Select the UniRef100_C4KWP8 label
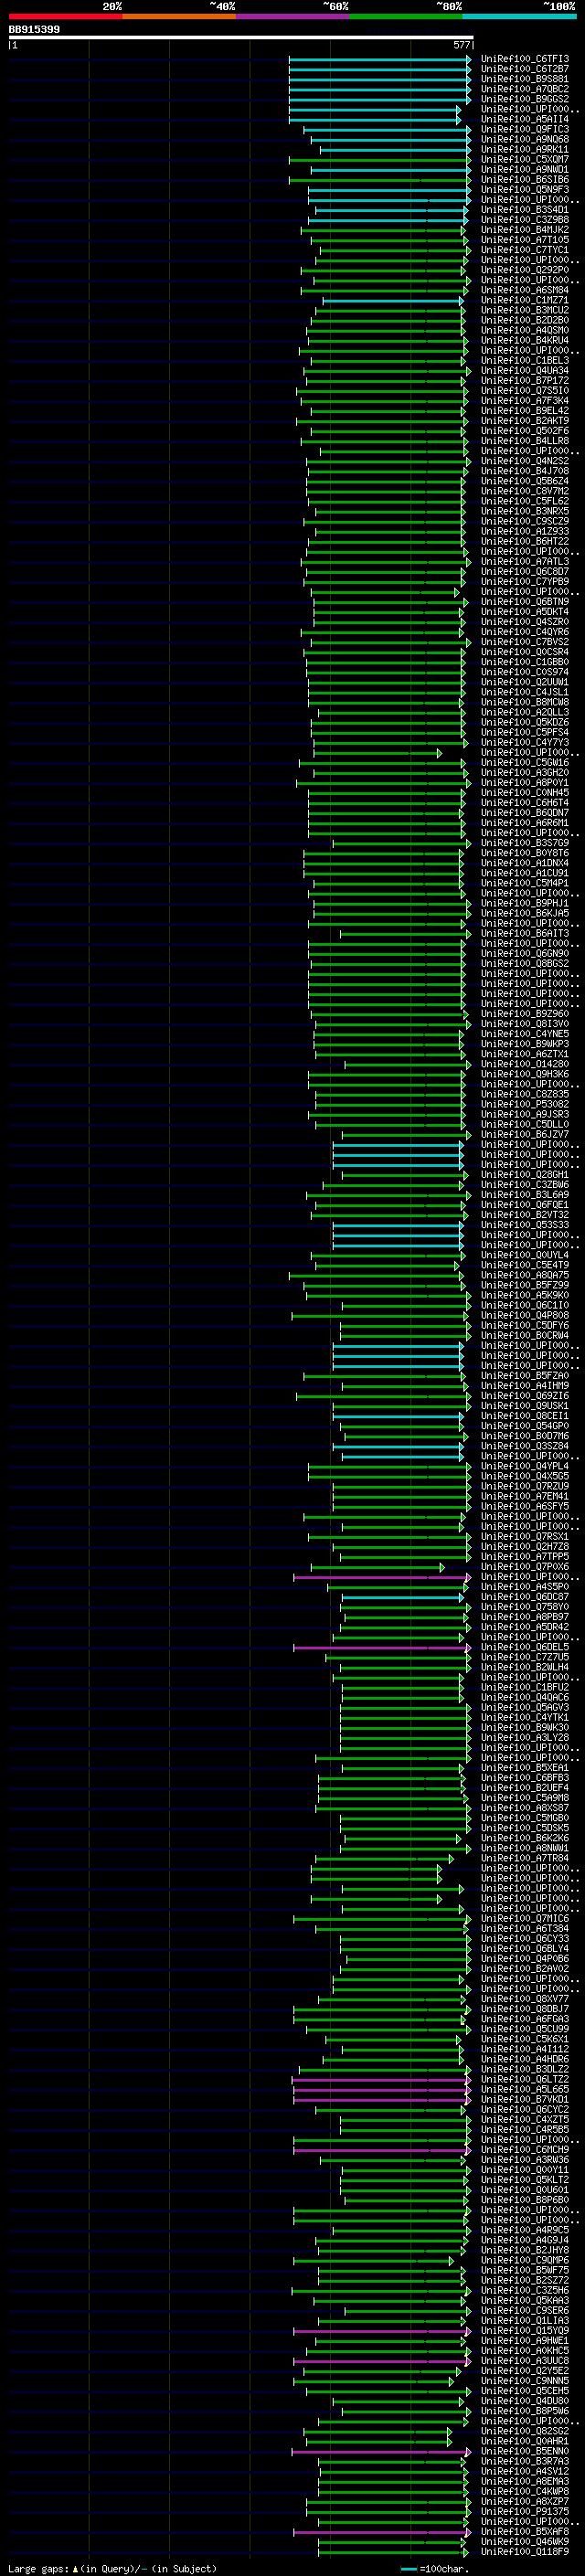585x2576 pixels. (x=525, y=2491)
